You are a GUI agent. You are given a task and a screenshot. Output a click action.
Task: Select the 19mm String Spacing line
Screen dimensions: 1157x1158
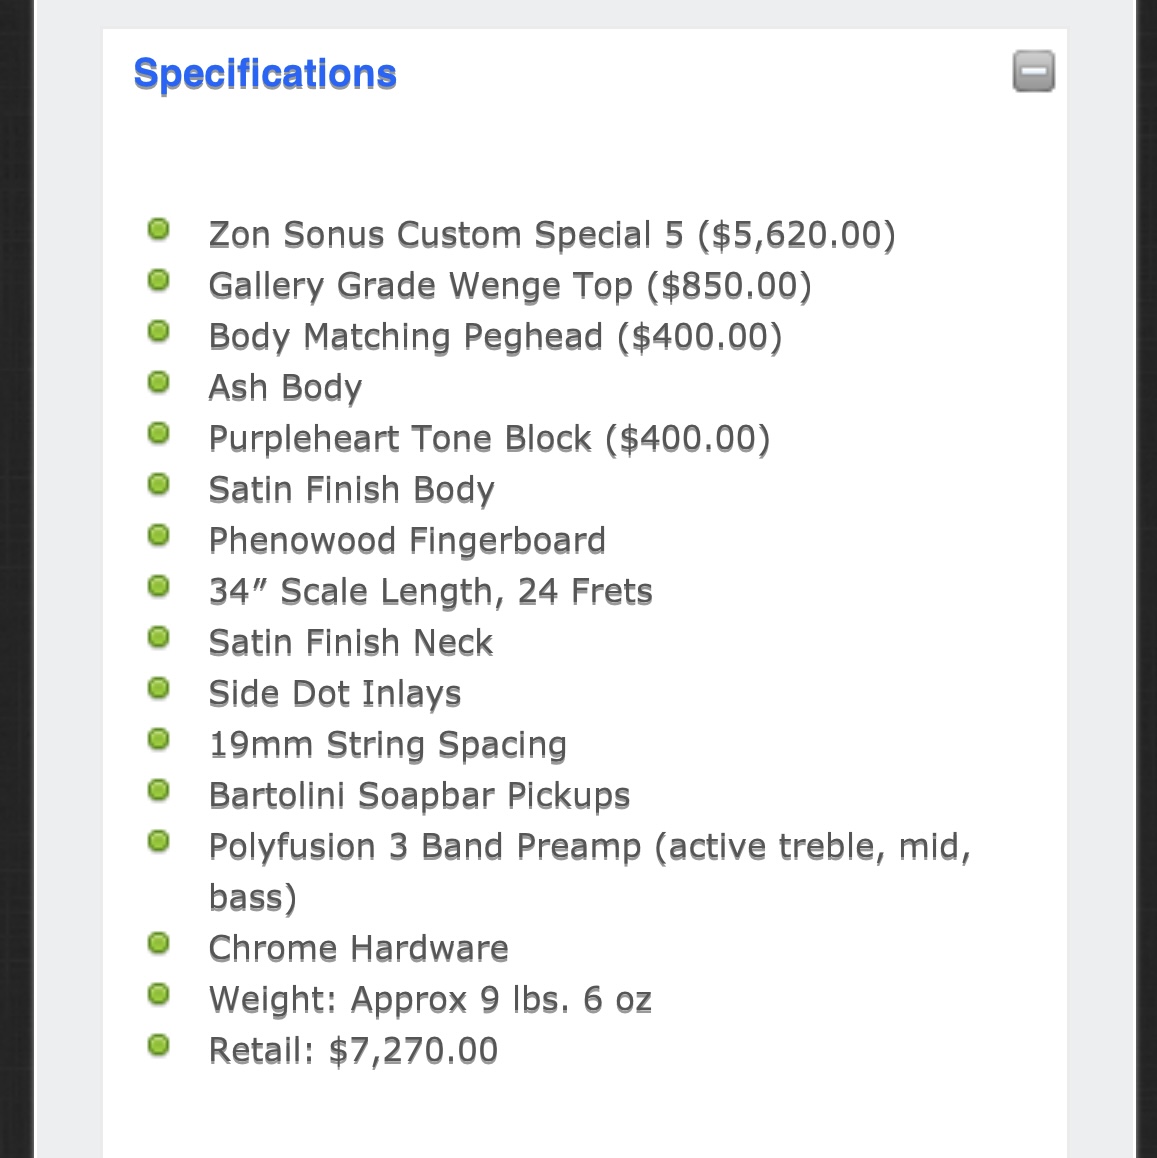tap(388, 744)
